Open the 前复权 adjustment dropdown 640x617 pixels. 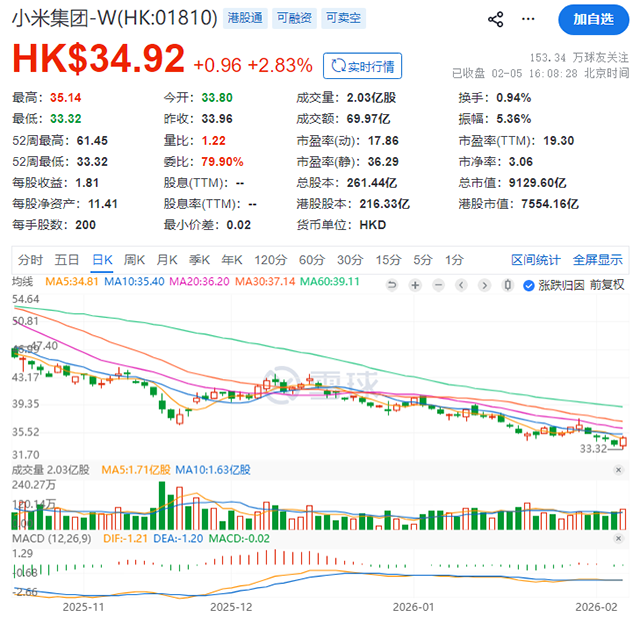[x=607, y=285]
